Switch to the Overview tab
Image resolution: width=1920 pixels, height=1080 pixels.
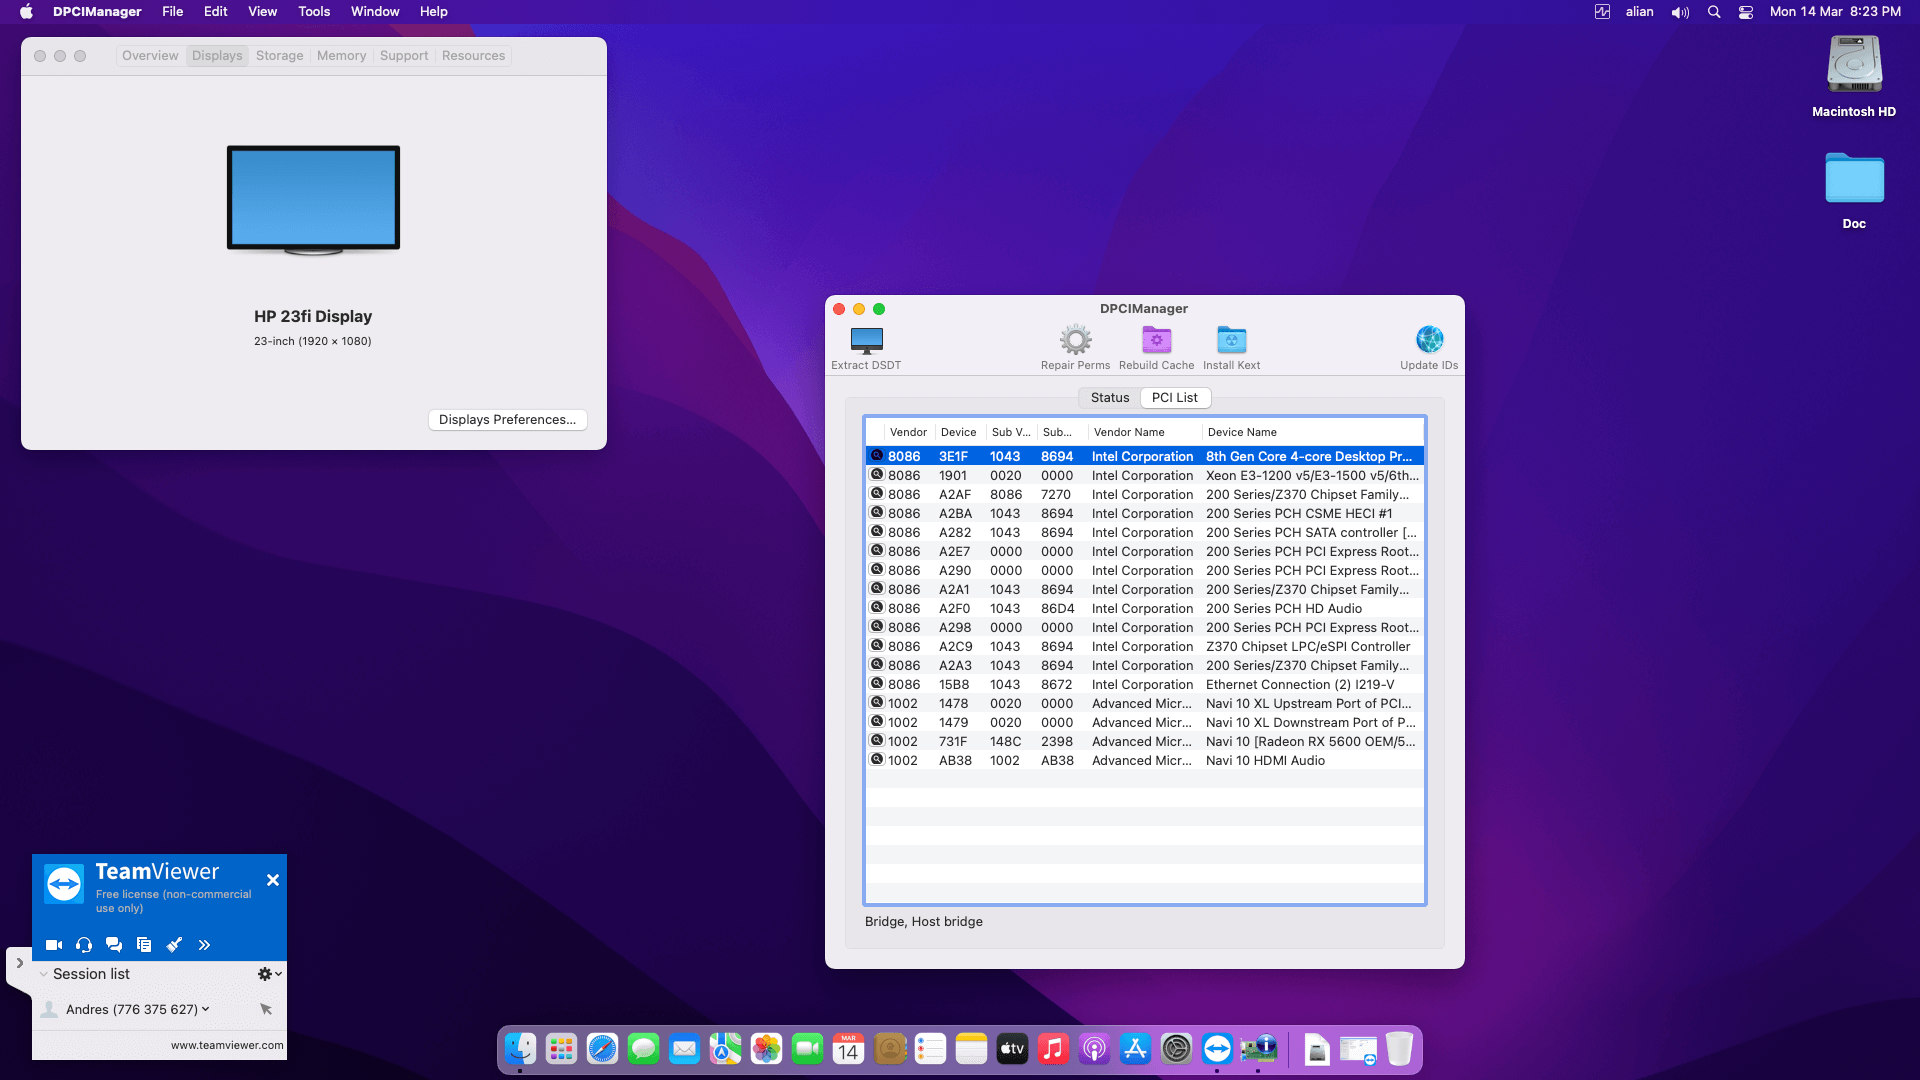[x=150, y=56]
